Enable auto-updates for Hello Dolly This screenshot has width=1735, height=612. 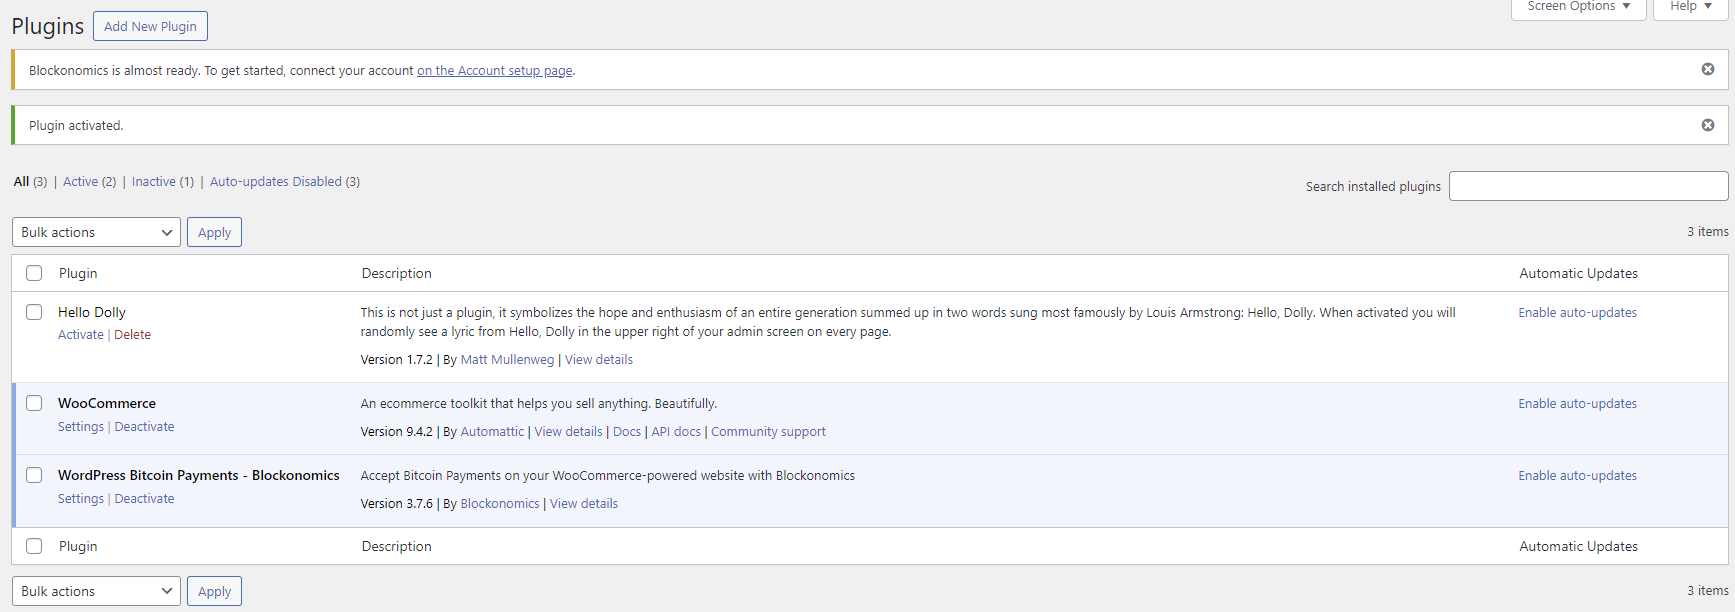1577,312
